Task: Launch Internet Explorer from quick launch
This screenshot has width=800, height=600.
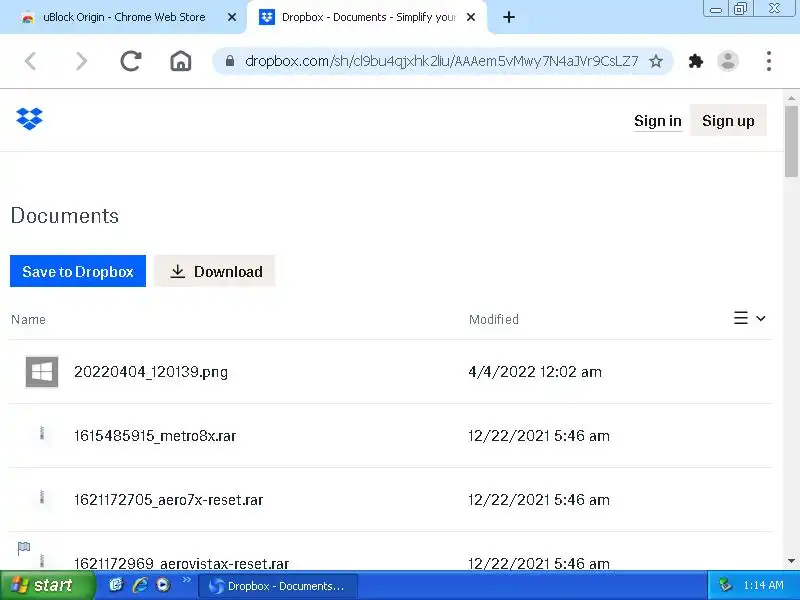Action: pos(140,585)
